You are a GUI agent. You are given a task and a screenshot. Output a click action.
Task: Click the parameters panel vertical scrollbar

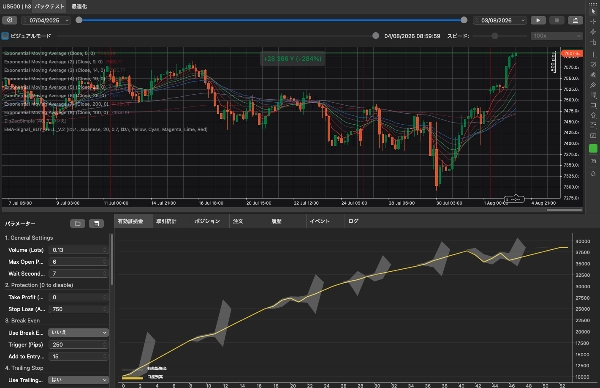coord(112,259)
